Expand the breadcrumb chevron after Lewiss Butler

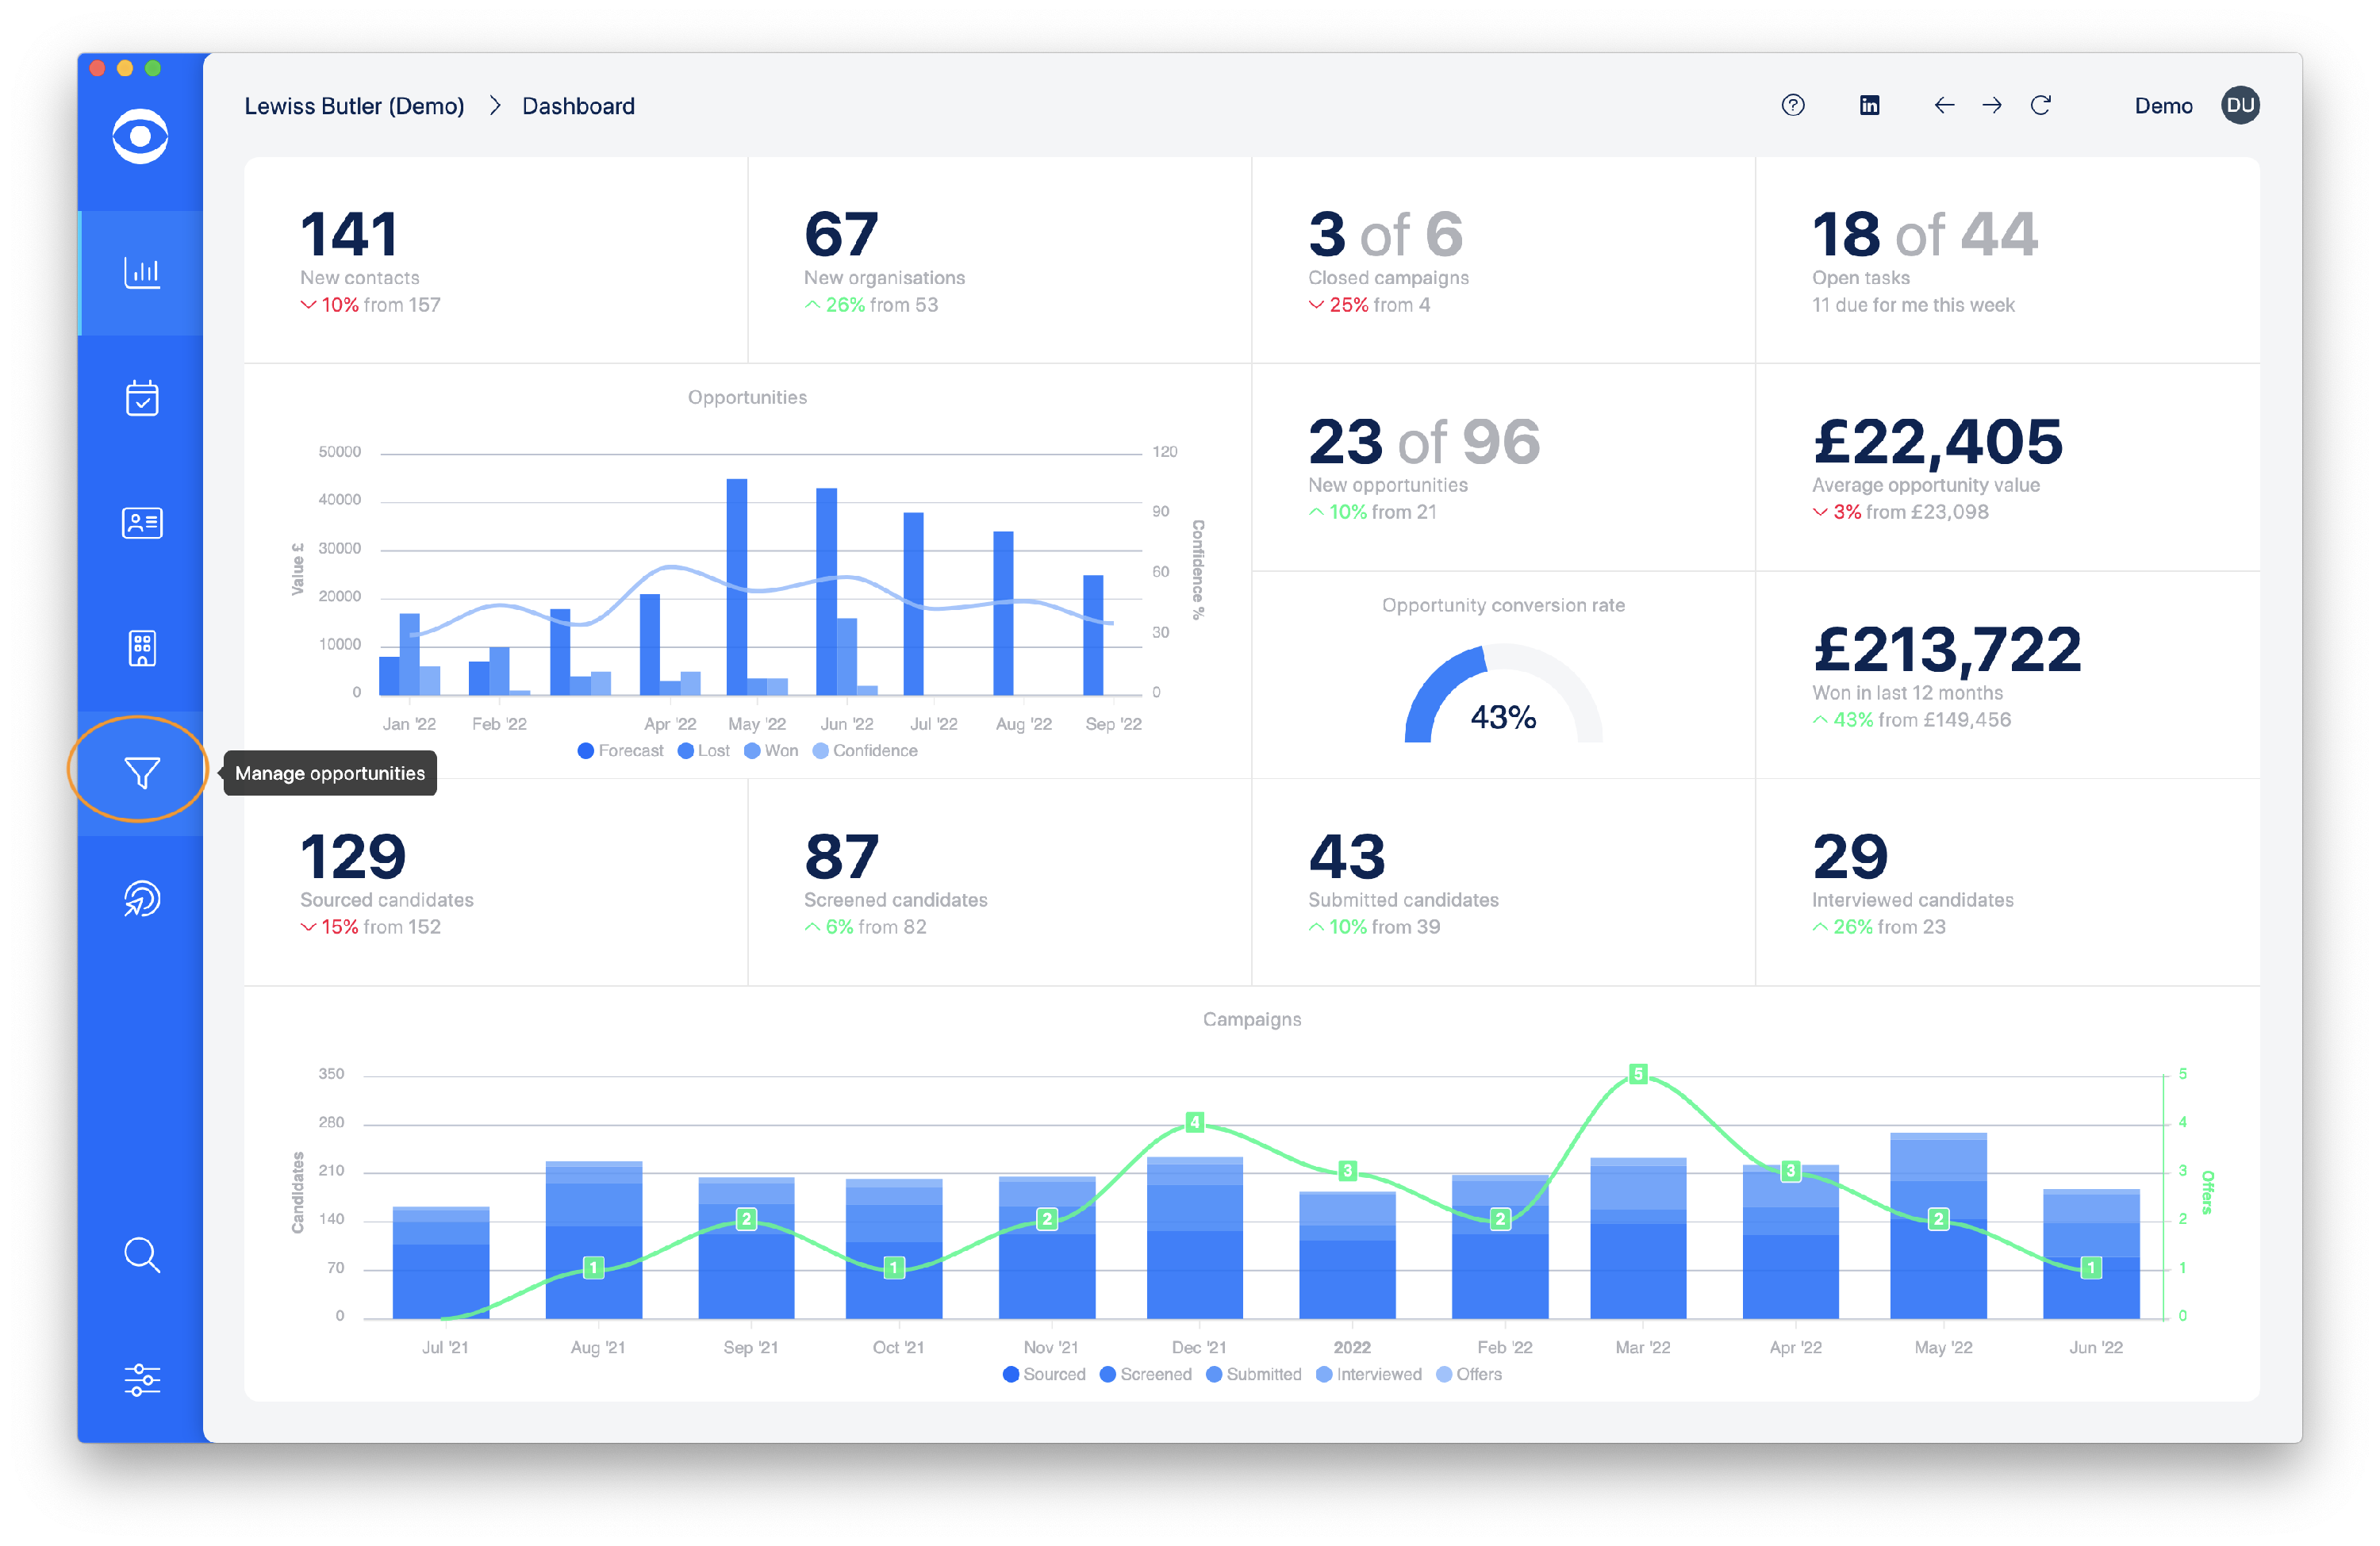point(494,105)
